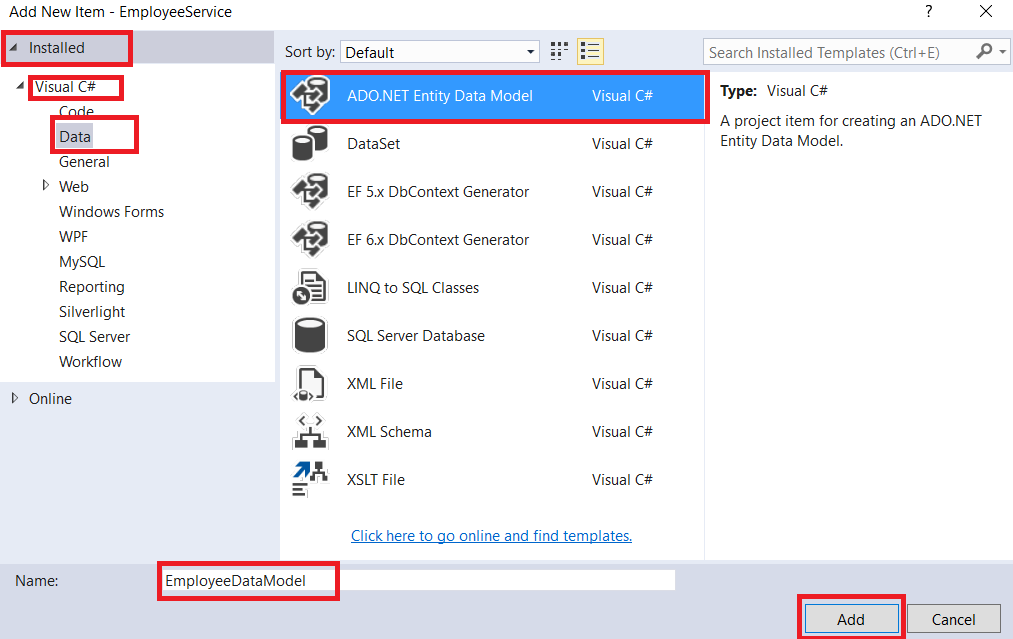Select the DataSet template name
Screen dimensions: 1013x639
(373, 143)
